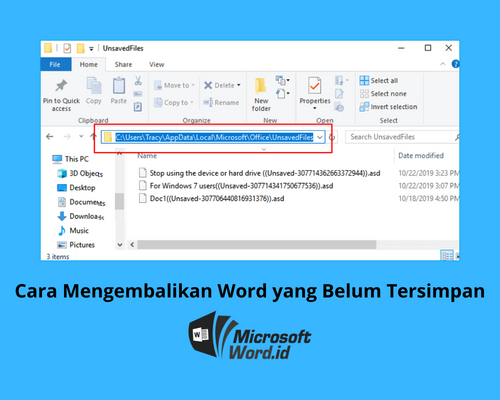
Task: Click Pin to Quick access icon
Action: pos(61,86)
